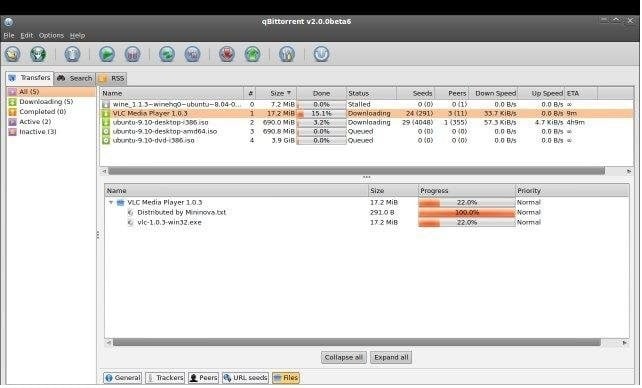Open the Help menu
The image size is (642, 388).
pyautogui.click(x=77, y=36)
